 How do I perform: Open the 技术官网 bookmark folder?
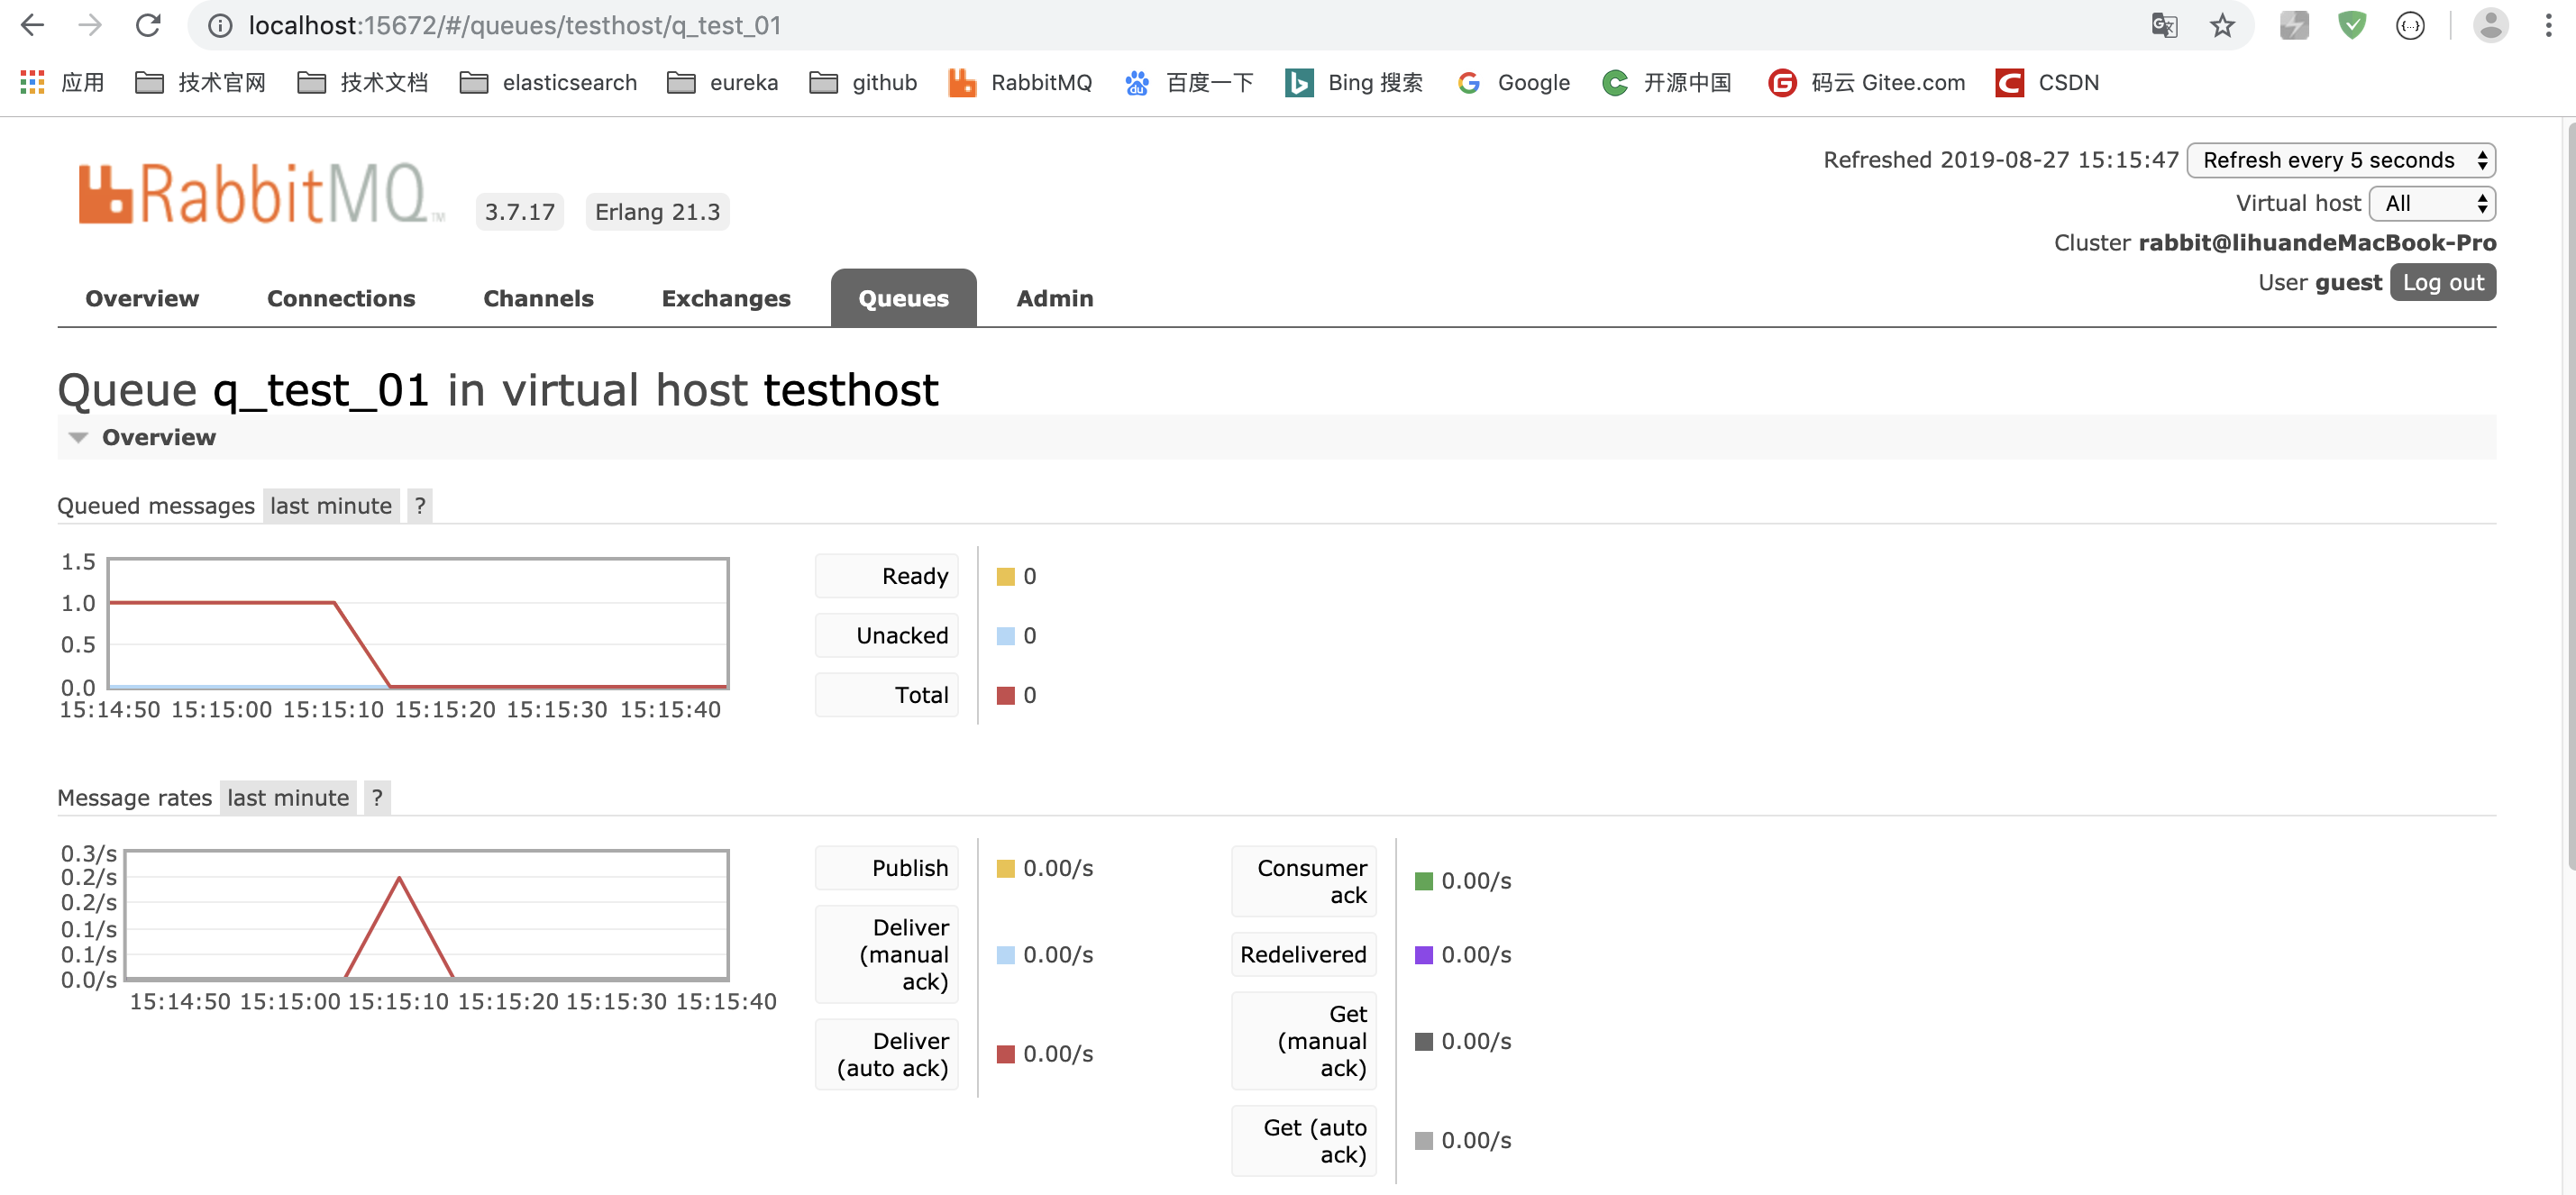201,82
